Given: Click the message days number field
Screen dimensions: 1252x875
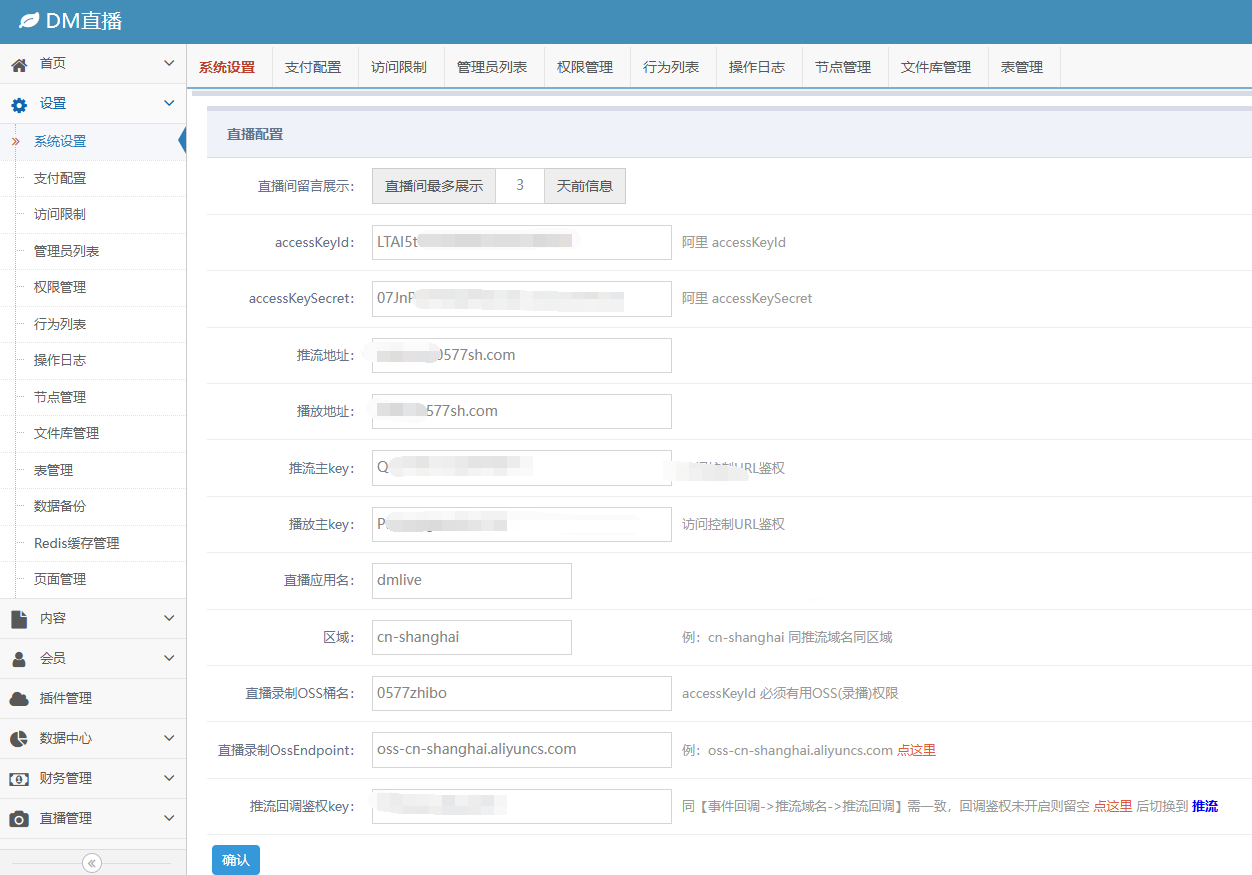Looking at the screenshot, I should point(520,186).
